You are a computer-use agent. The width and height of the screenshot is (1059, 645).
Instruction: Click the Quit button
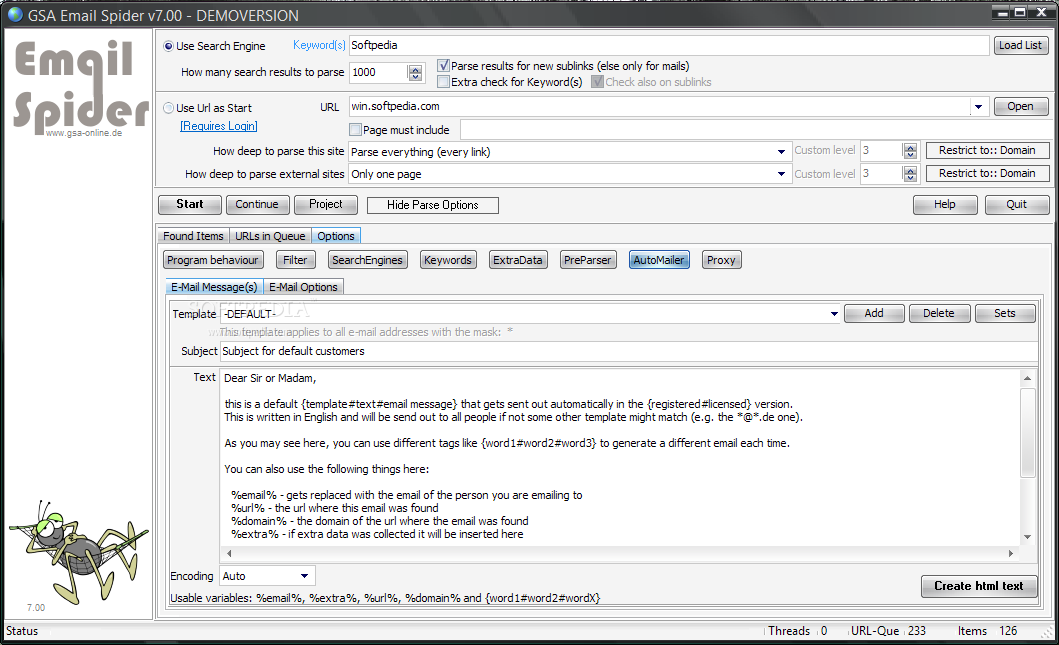1016,205
